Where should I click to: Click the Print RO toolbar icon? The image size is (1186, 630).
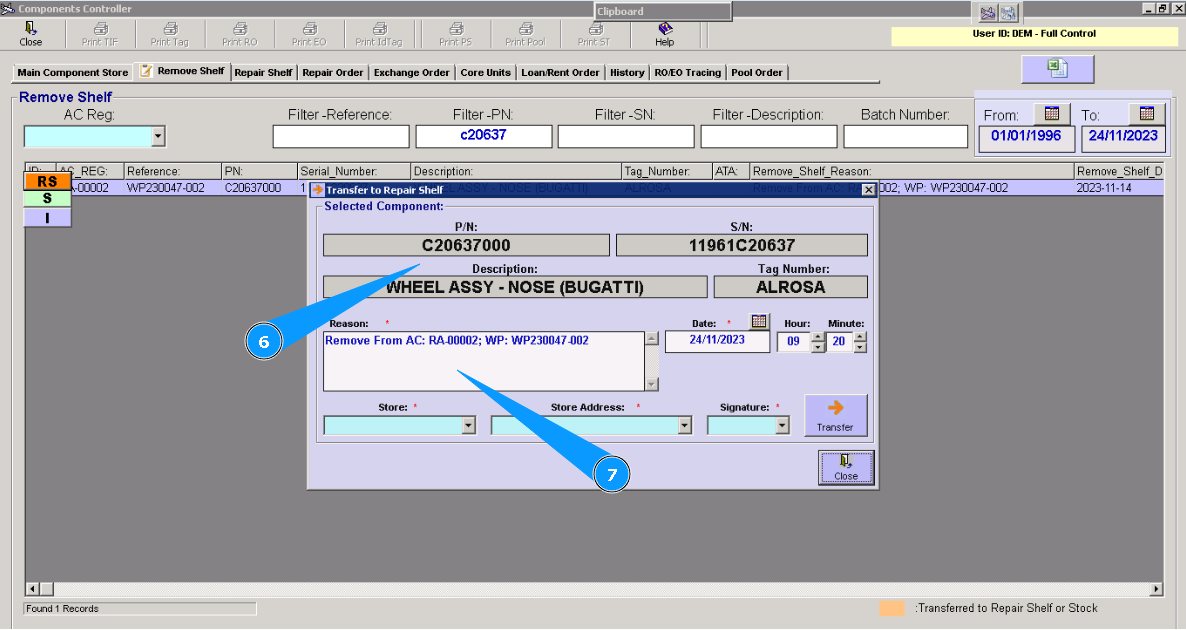pyautogui.click(x=240, y=34)
